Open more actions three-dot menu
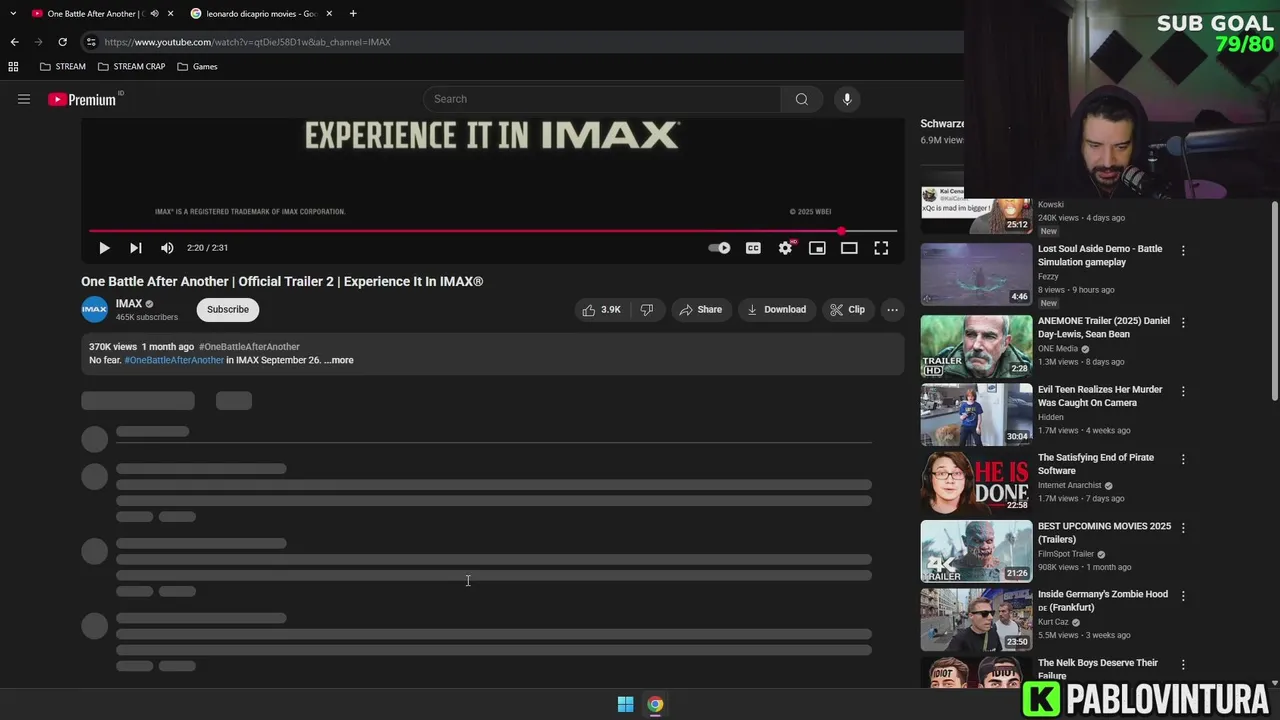This screenshot has height=720, width=1280. tap(892, 310)
